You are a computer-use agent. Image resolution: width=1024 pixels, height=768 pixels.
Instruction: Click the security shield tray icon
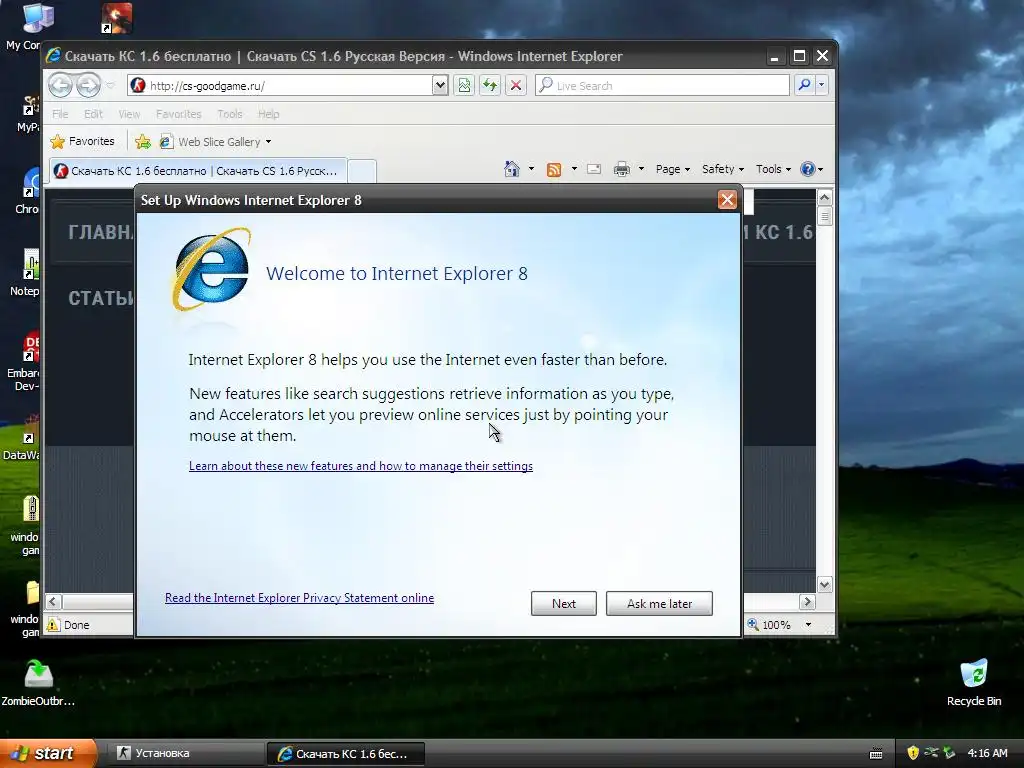(x=913, y=753)
